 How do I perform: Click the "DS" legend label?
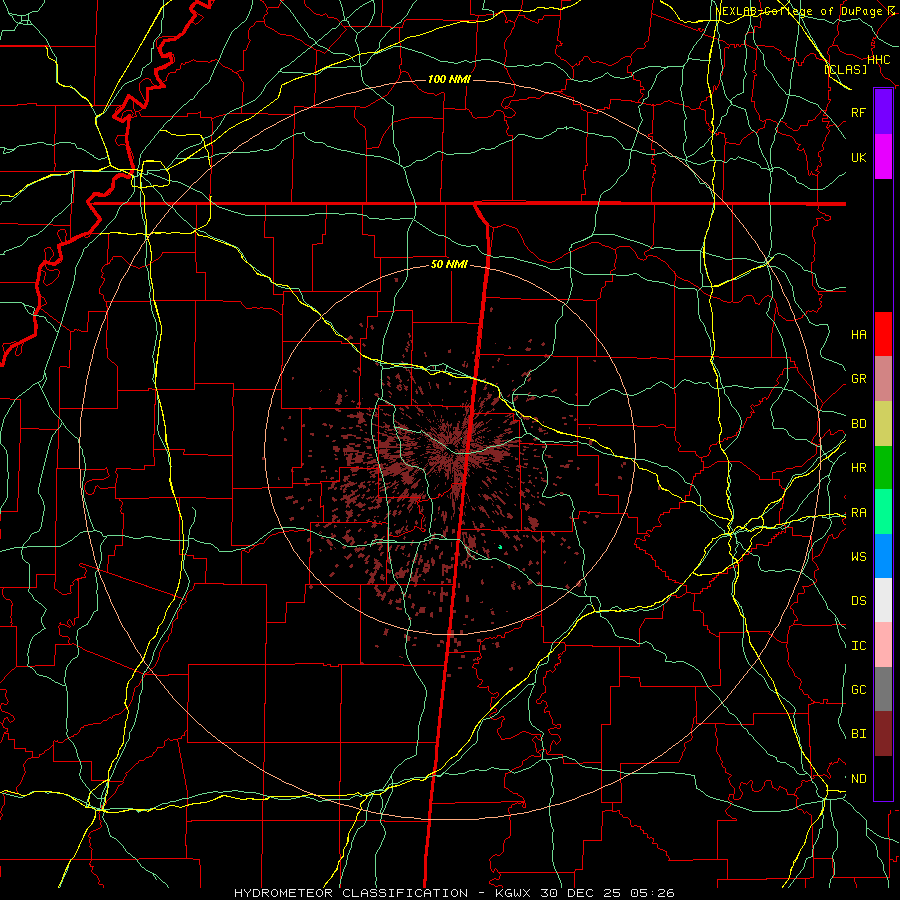[x=858, y=601]
